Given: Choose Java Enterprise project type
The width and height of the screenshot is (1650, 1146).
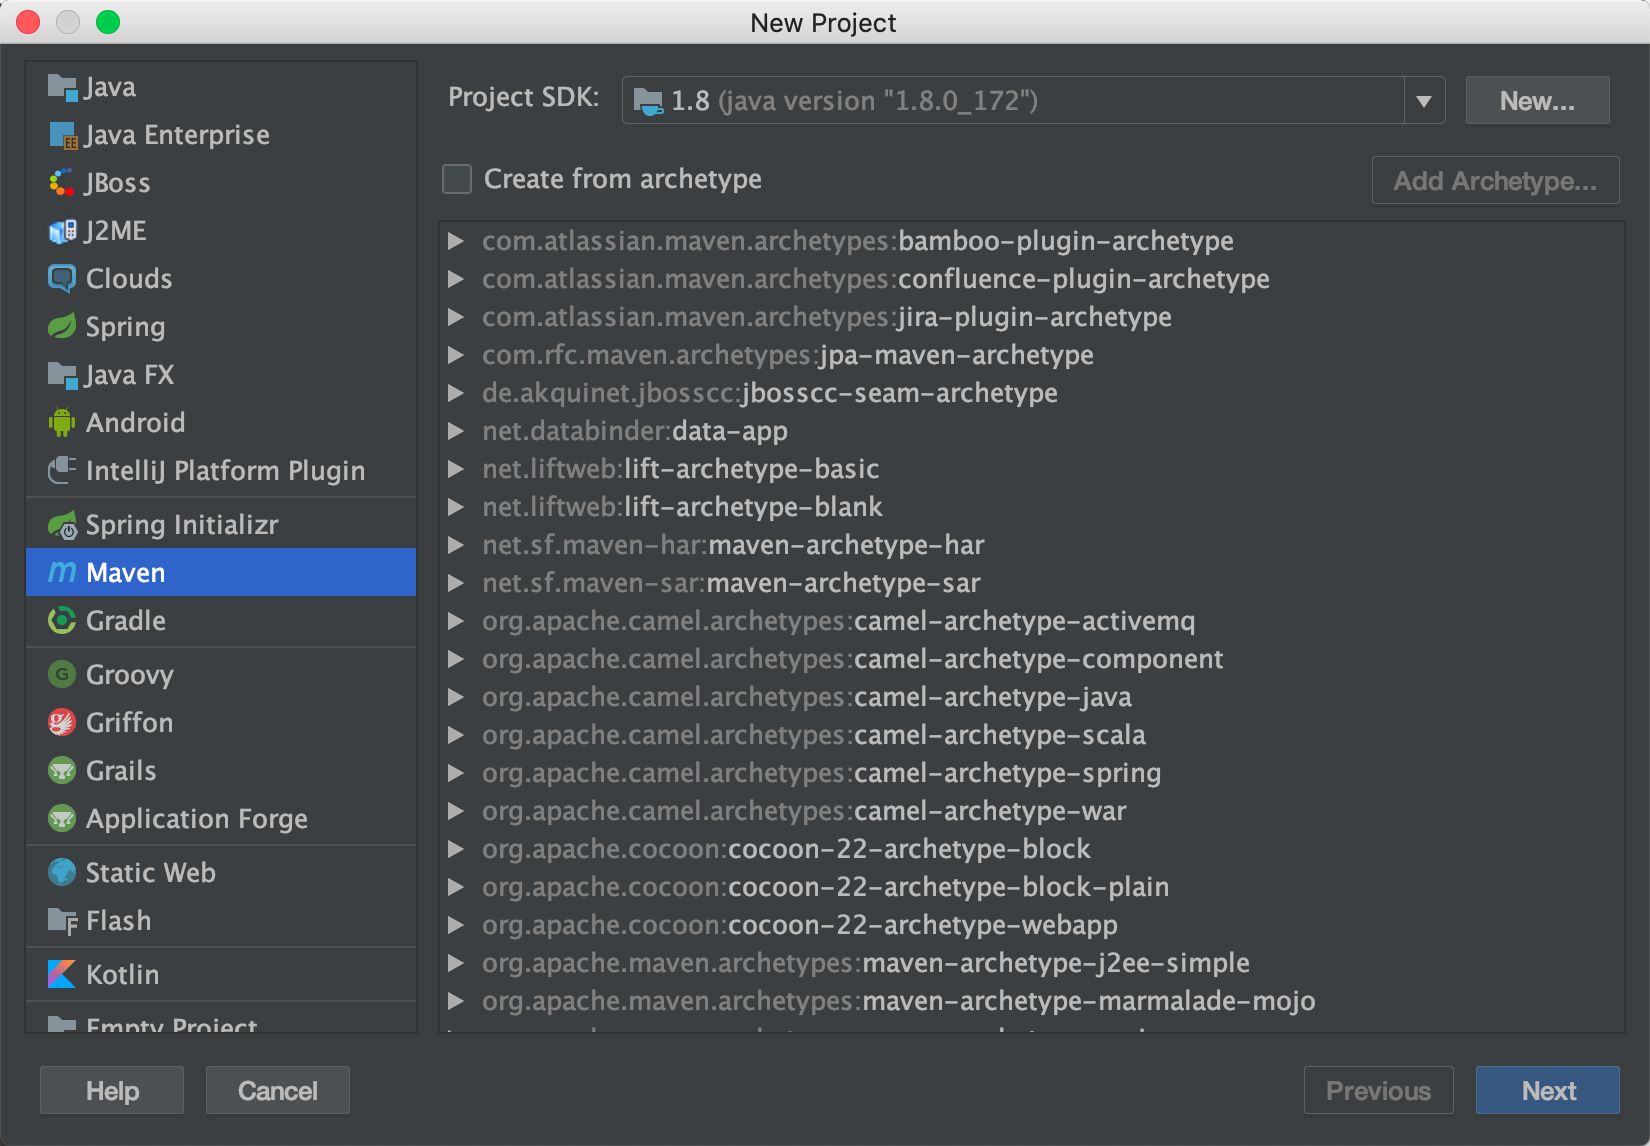Looking at the screenshot, I should tap(221, 135).
